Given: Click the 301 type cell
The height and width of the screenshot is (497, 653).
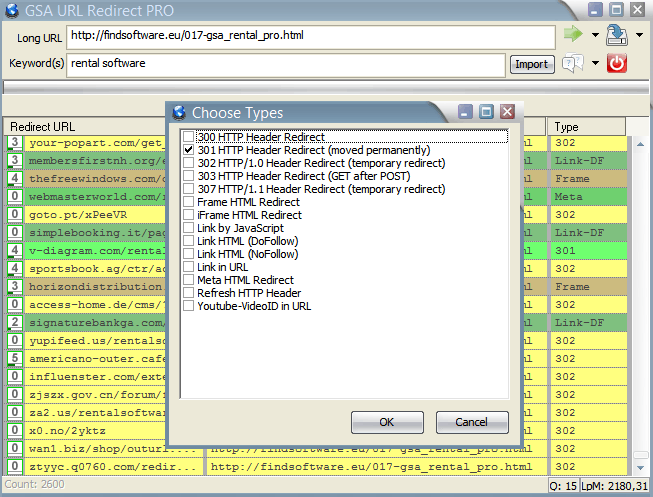Looking at the screenshot, I should tap(588, 250).
